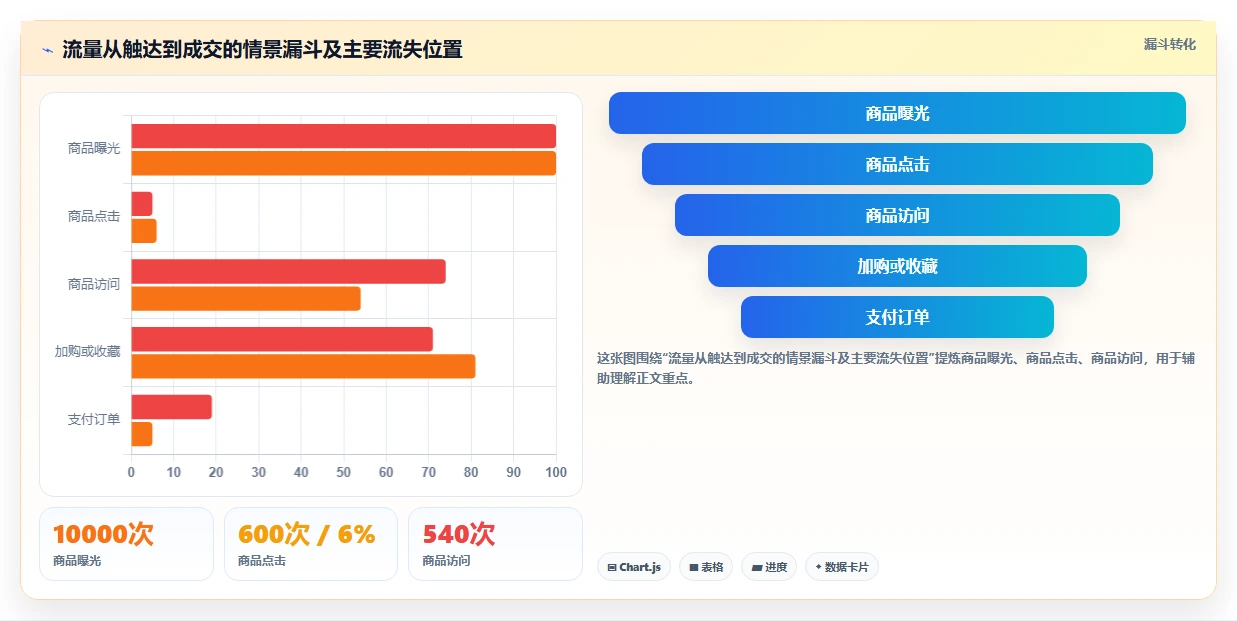Click the chart axis label 商品访问
Image resolution: width=1237 pixels, height=621 pixels.
click(94, 284)
